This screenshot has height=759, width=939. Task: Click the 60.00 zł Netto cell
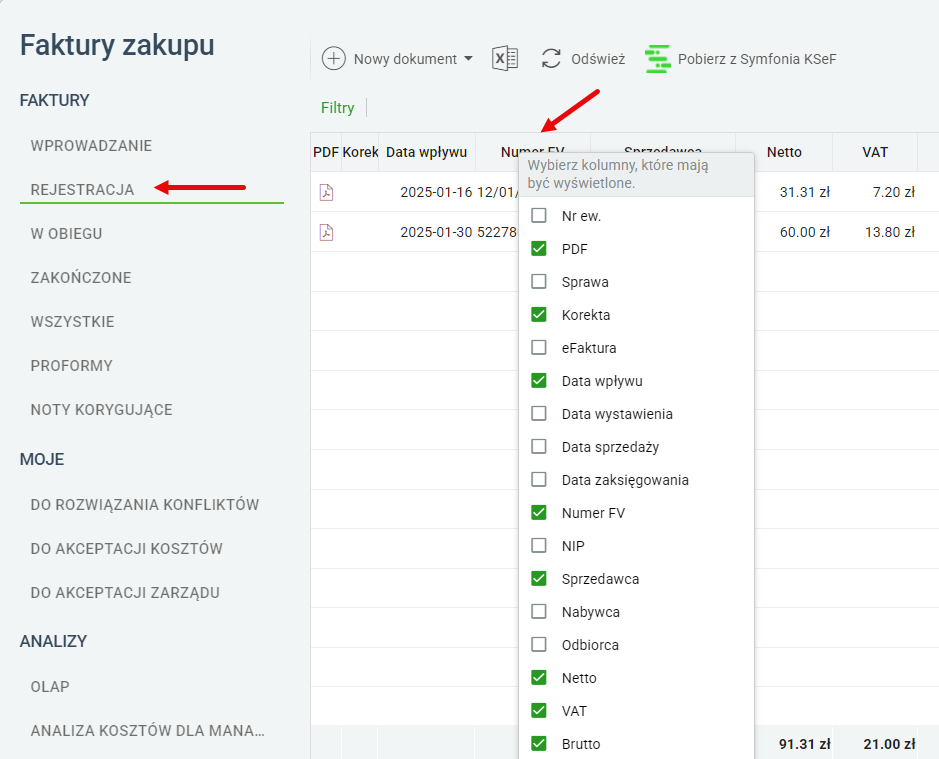(804, 232)
